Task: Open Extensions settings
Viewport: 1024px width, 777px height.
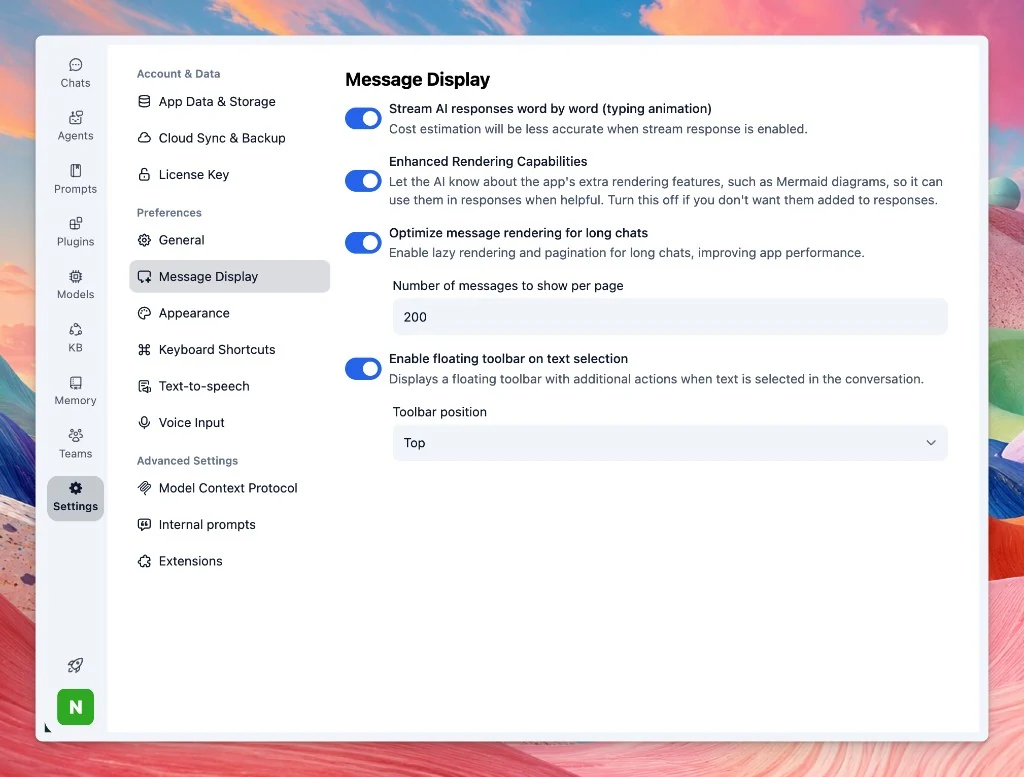Action: click(229, 561)
